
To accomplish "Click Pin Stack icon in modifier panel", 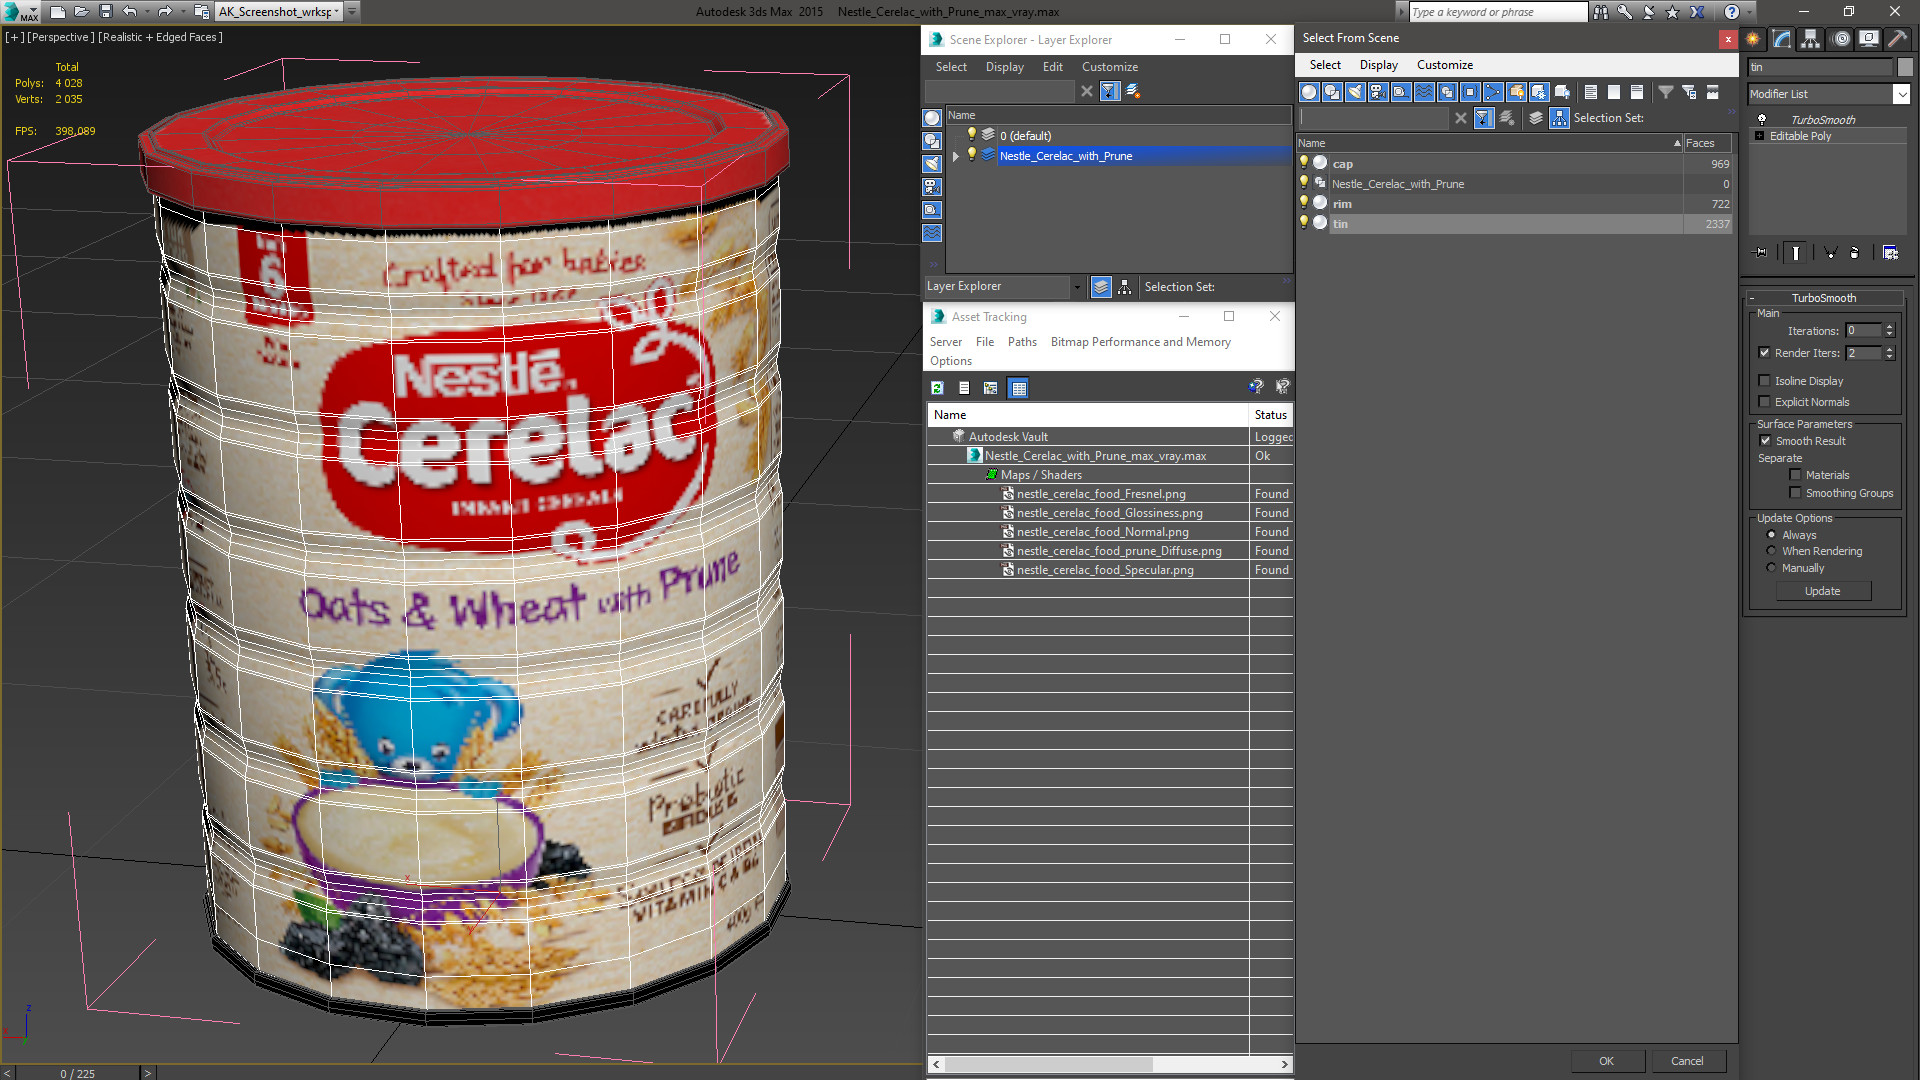I will pyautogui.click(x=1761, y=253).
